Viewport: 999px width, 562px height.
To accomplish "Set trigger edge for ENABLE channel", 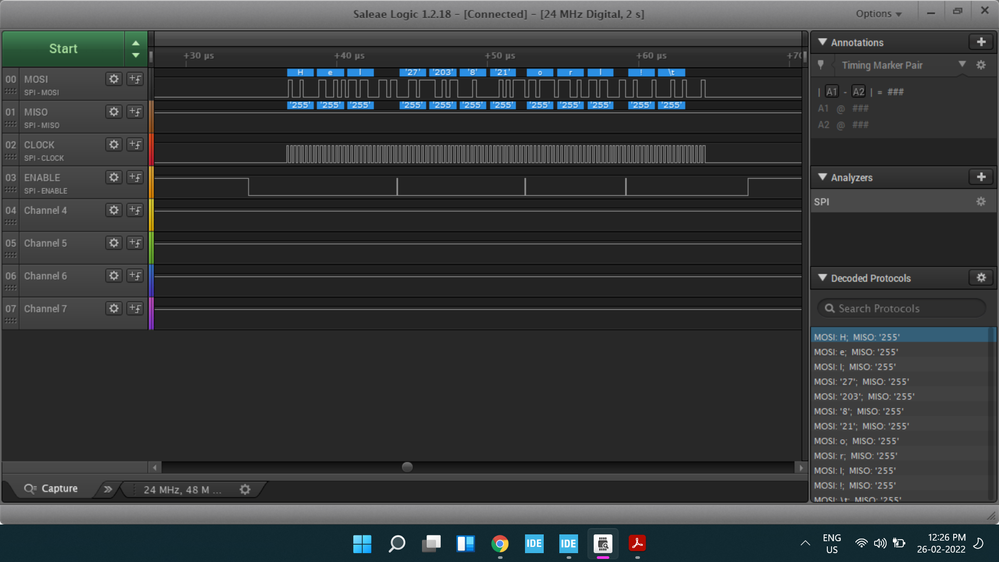I will click(135, 177).
